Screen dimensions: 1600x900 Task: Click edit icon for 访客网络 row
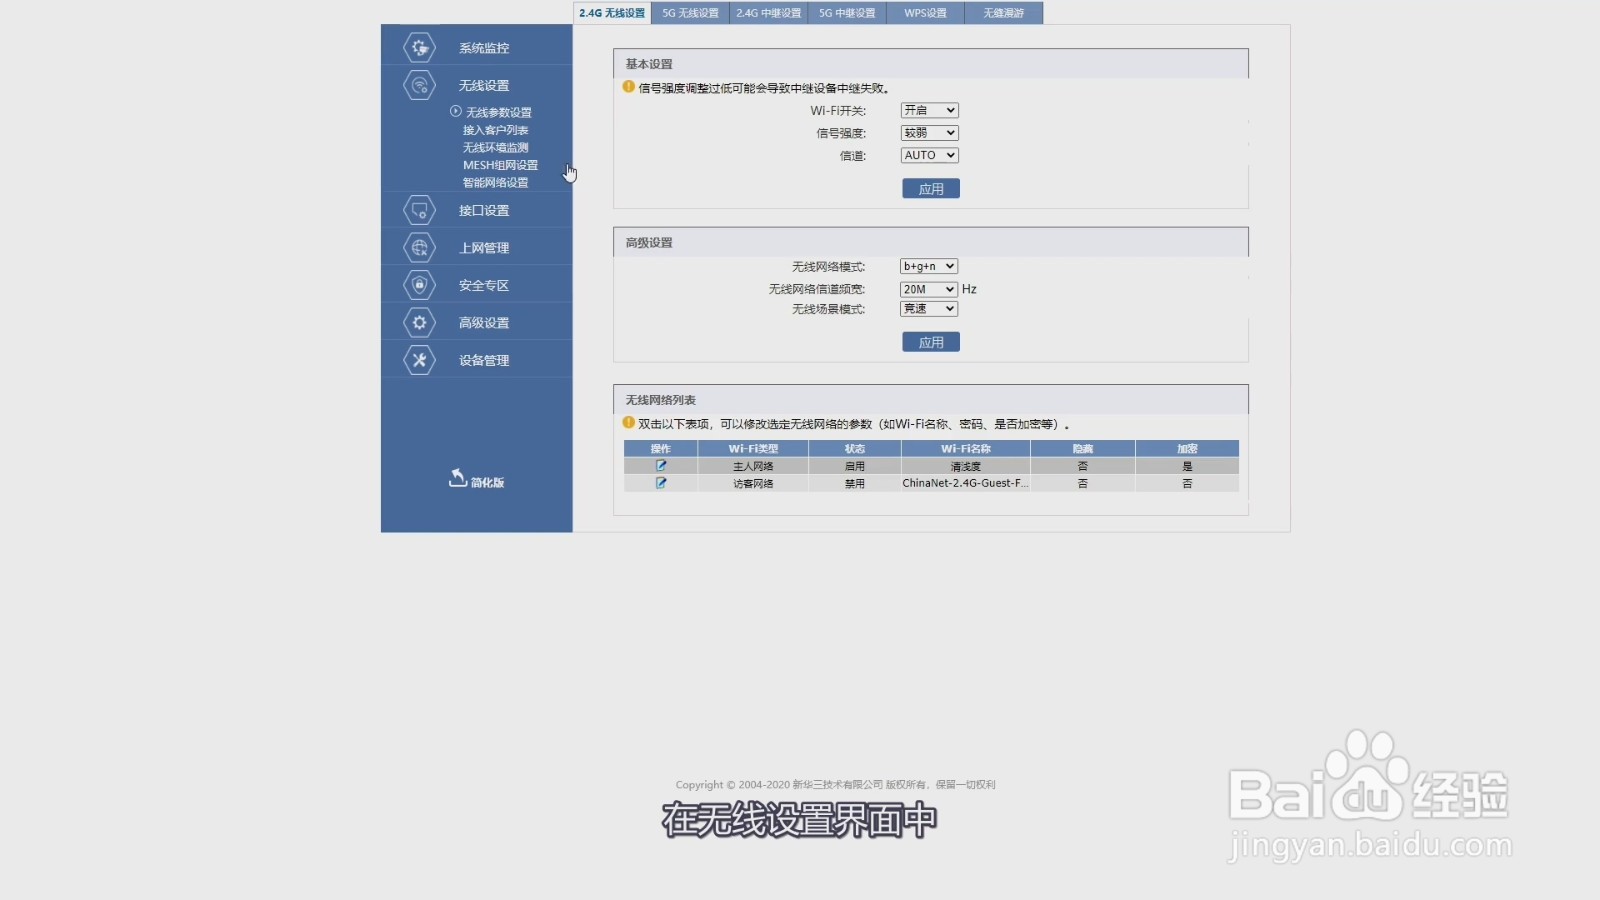pos(661,483)
